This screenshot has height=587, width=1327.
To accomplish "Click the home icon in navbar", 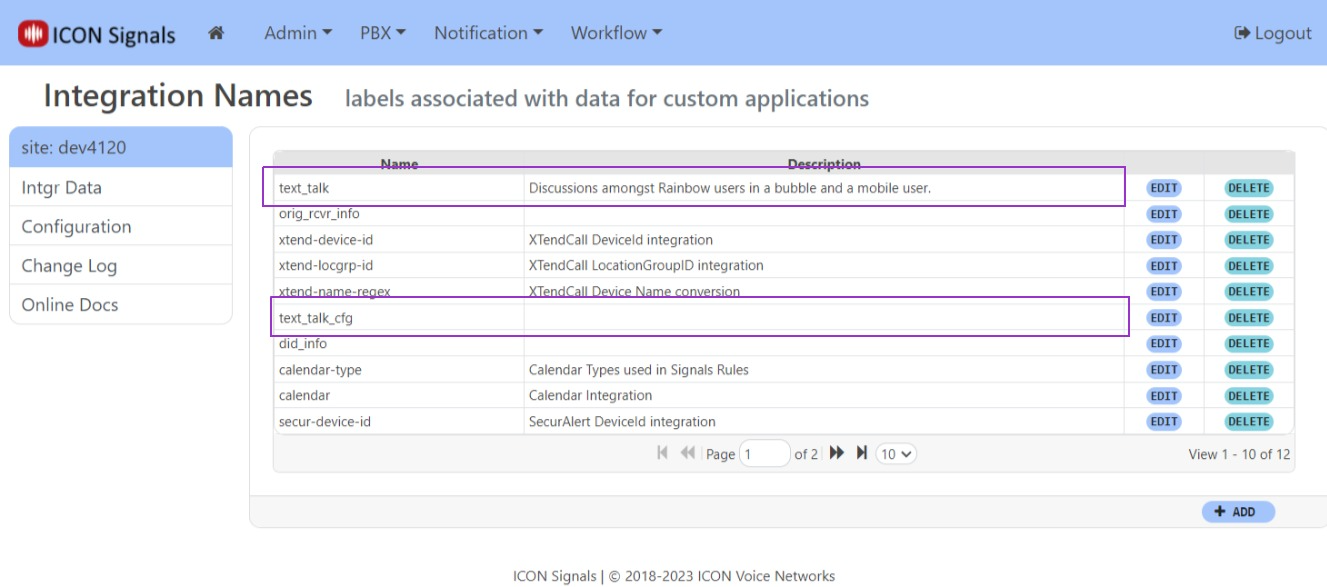I will point(215,33).
